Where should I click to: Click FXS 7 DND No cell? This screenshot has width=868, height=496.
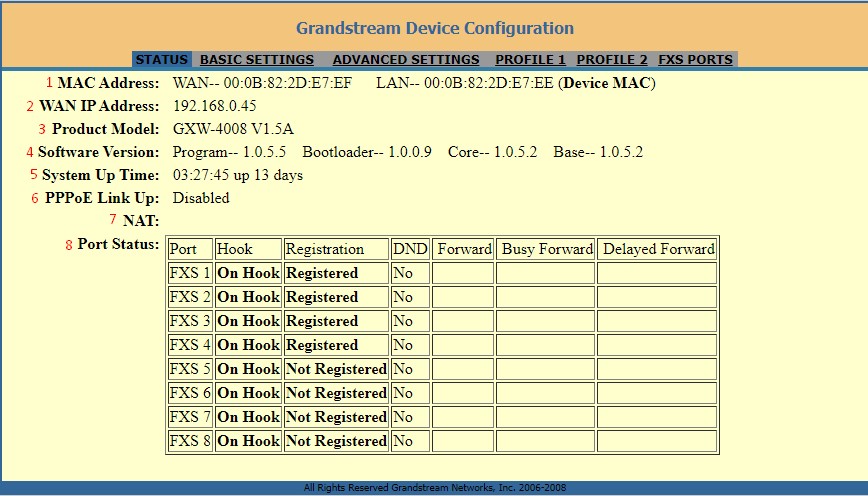click(410, 417)
